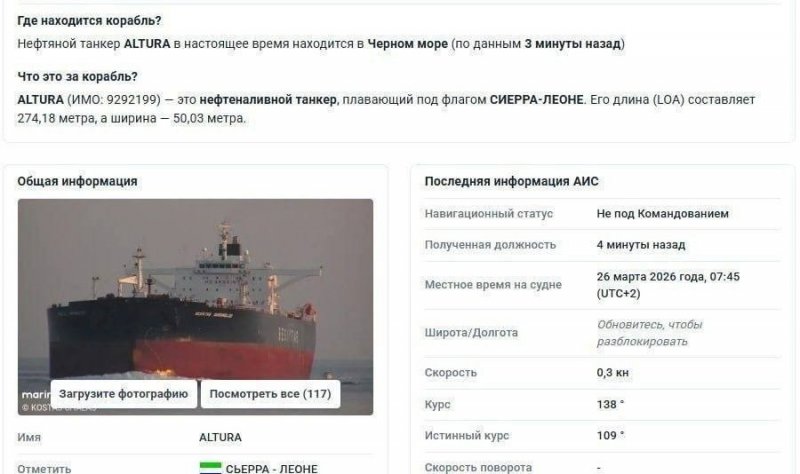Click the speed value '0,3 кн'
Image resolution: width=800 pixels, height=474 pixels.
(x=612, y=372)
